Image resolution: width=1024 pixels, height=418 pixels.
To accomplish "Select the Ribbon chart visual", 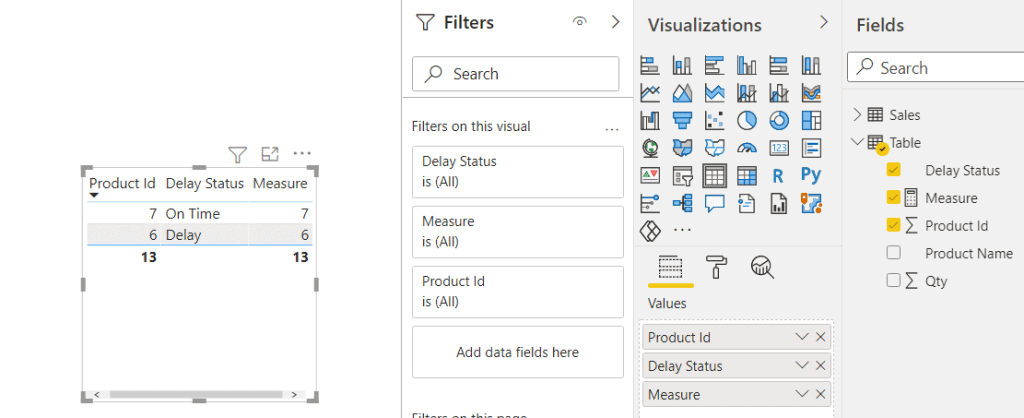I will click(811, 93).
